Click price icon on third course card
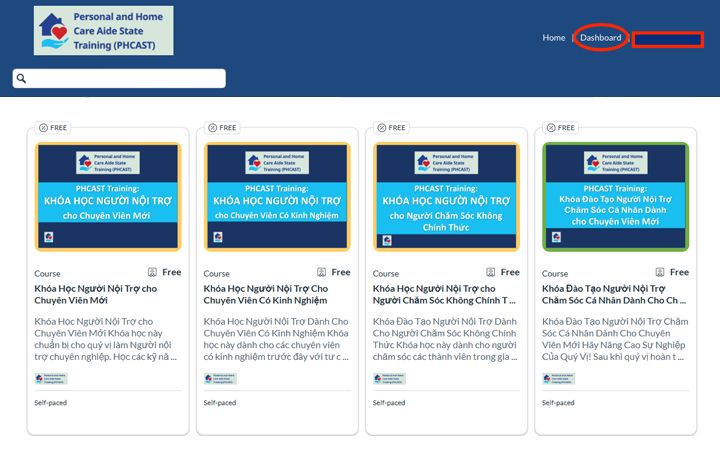720x462 pixels. [491, 272]
